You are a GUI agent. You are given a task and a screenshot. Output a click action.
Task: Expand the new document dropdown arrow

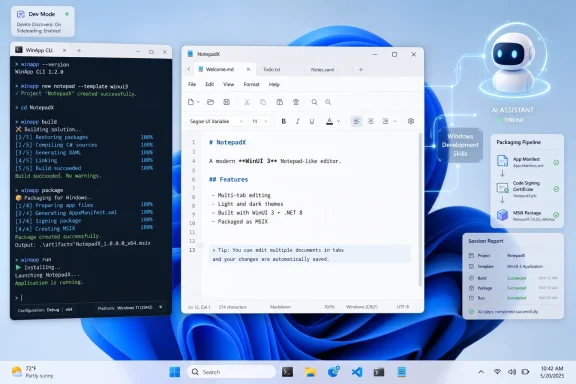[198, 102]
